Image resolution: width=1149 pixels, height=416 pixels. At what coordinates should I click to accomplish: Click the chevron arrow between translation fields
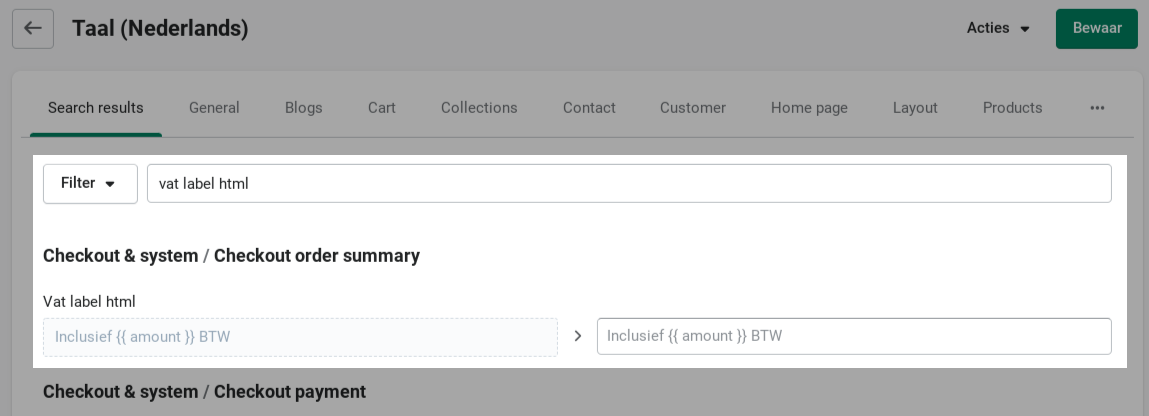pos(578,336)
